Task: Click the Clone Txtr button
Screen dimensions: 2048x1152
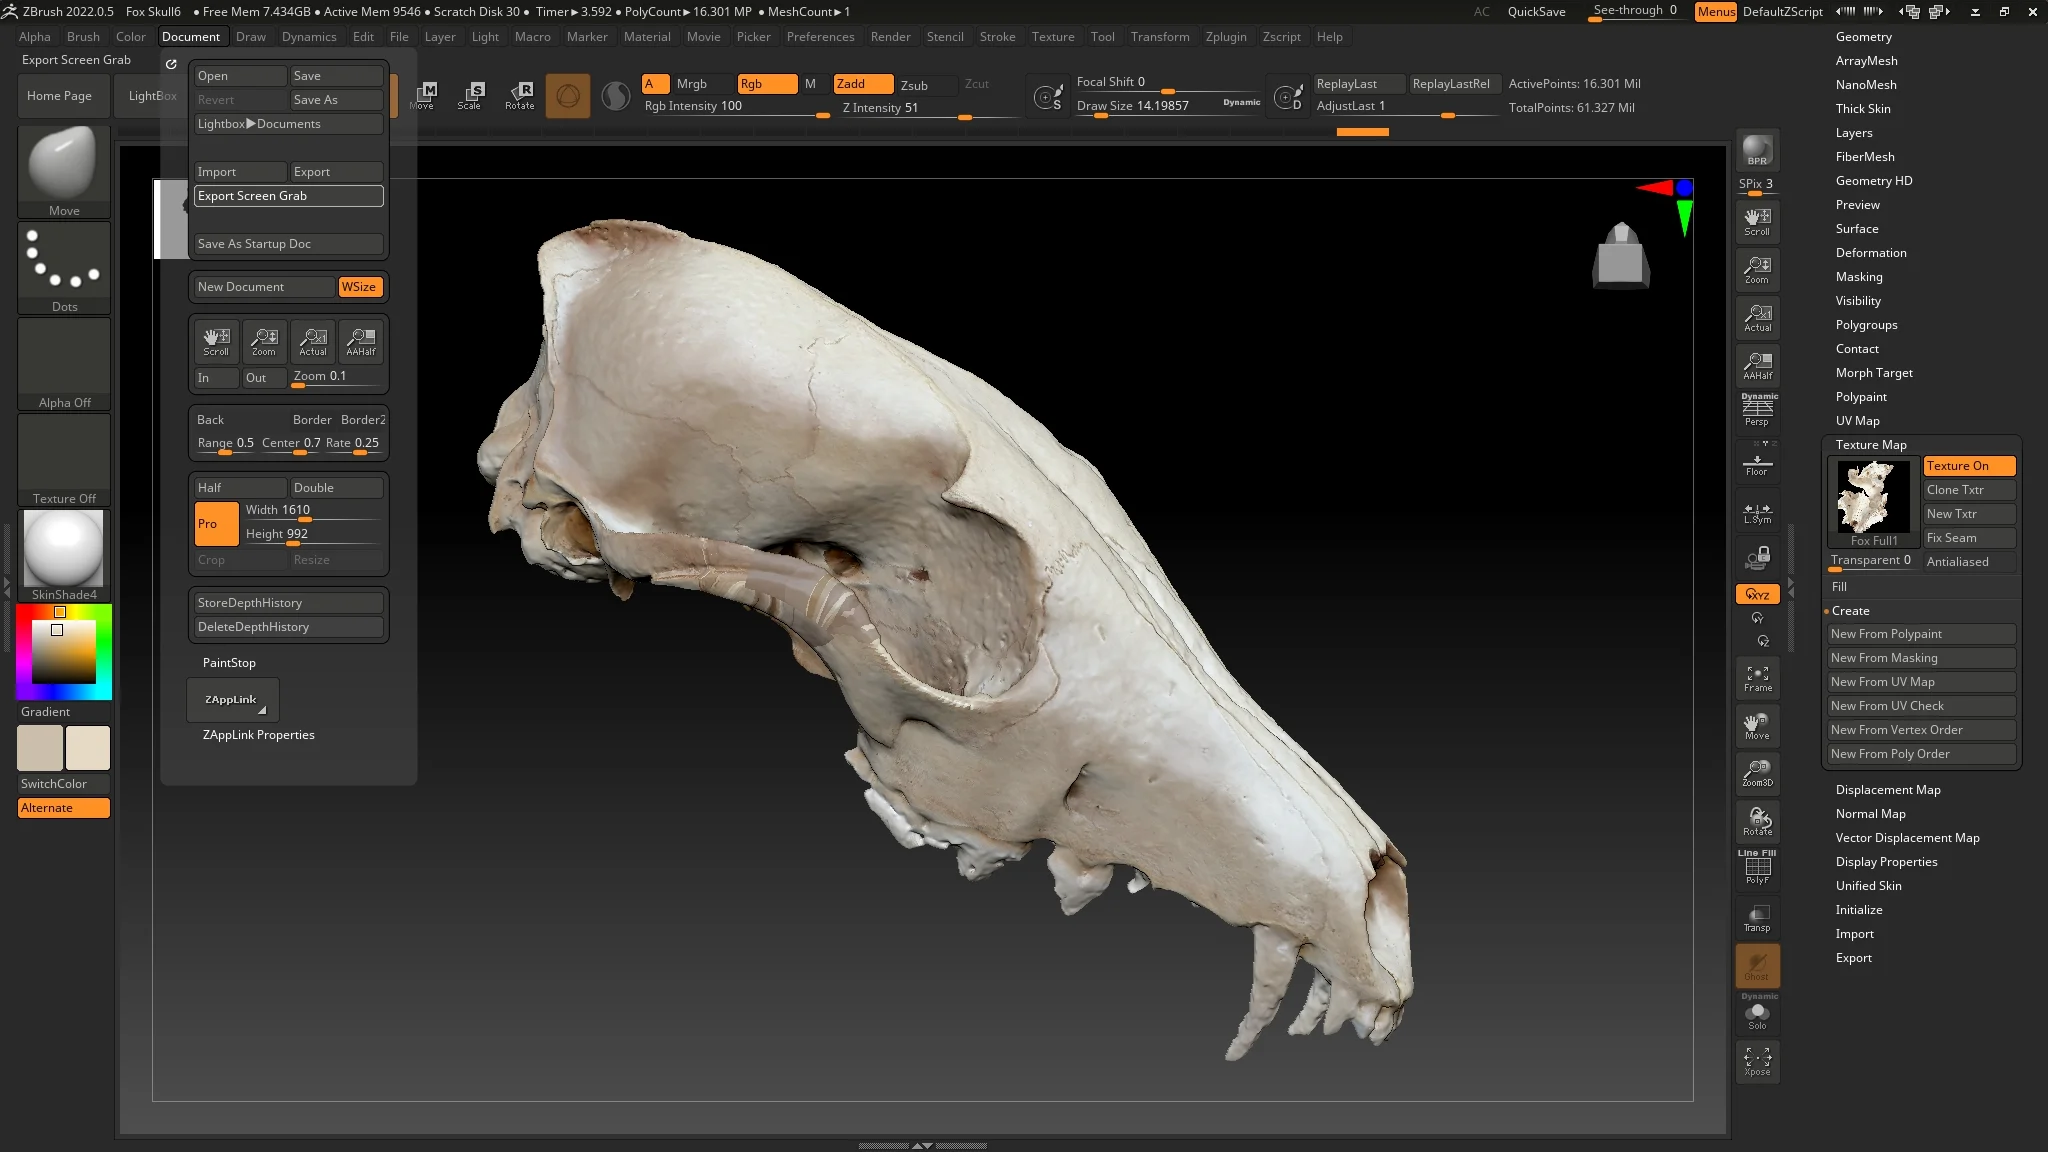Action: click(1968, 490)
